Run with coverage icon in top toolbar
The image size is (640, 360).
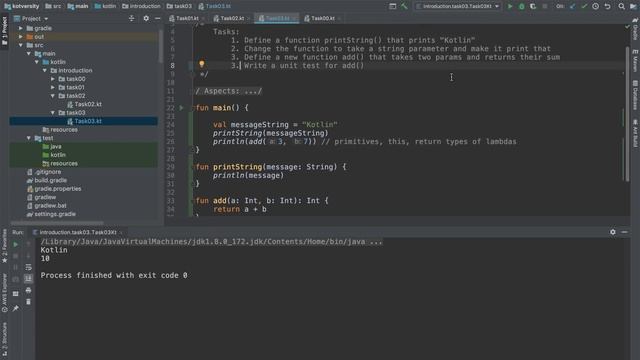pyautogui.click(x=533, y=7)
